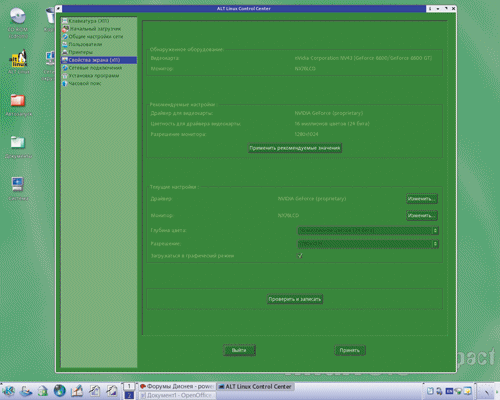Click the Применить рекомендуемые значения button
Screen dimensions: 500x400
(x=295, y=148)
